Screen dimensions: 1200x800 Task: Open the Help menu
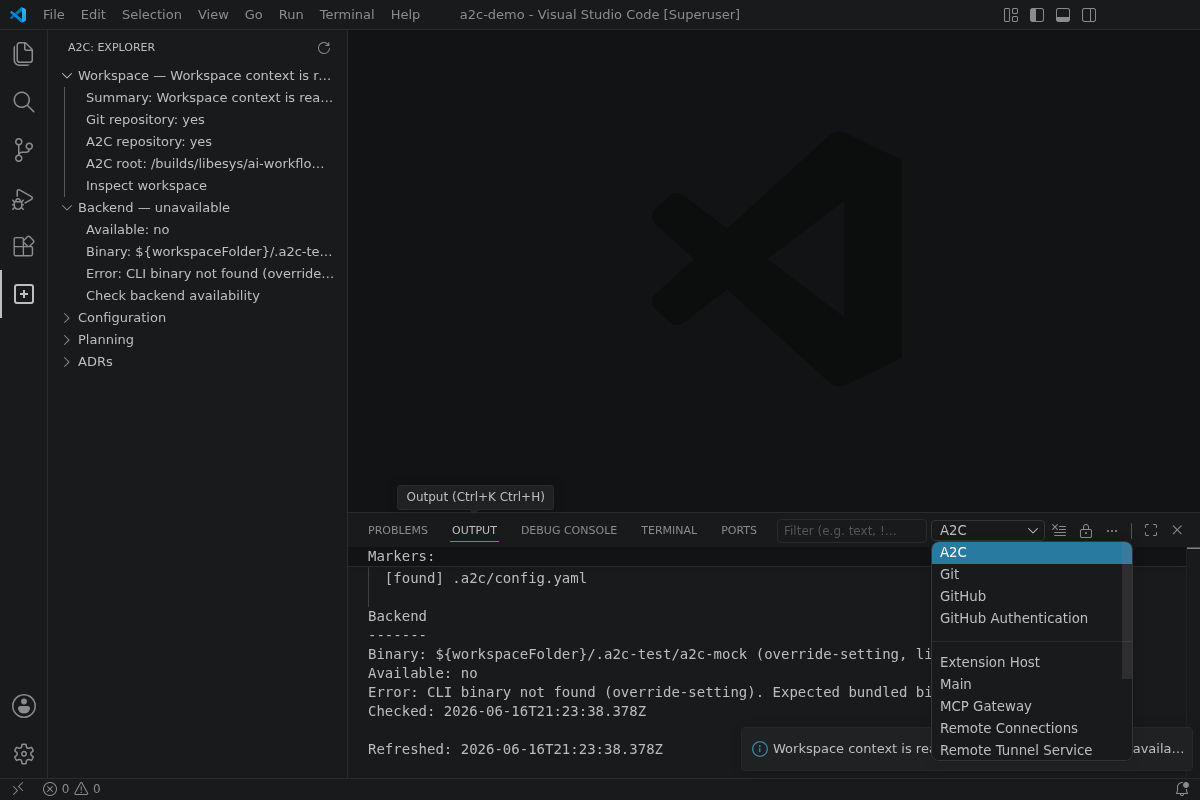point(405,15)
